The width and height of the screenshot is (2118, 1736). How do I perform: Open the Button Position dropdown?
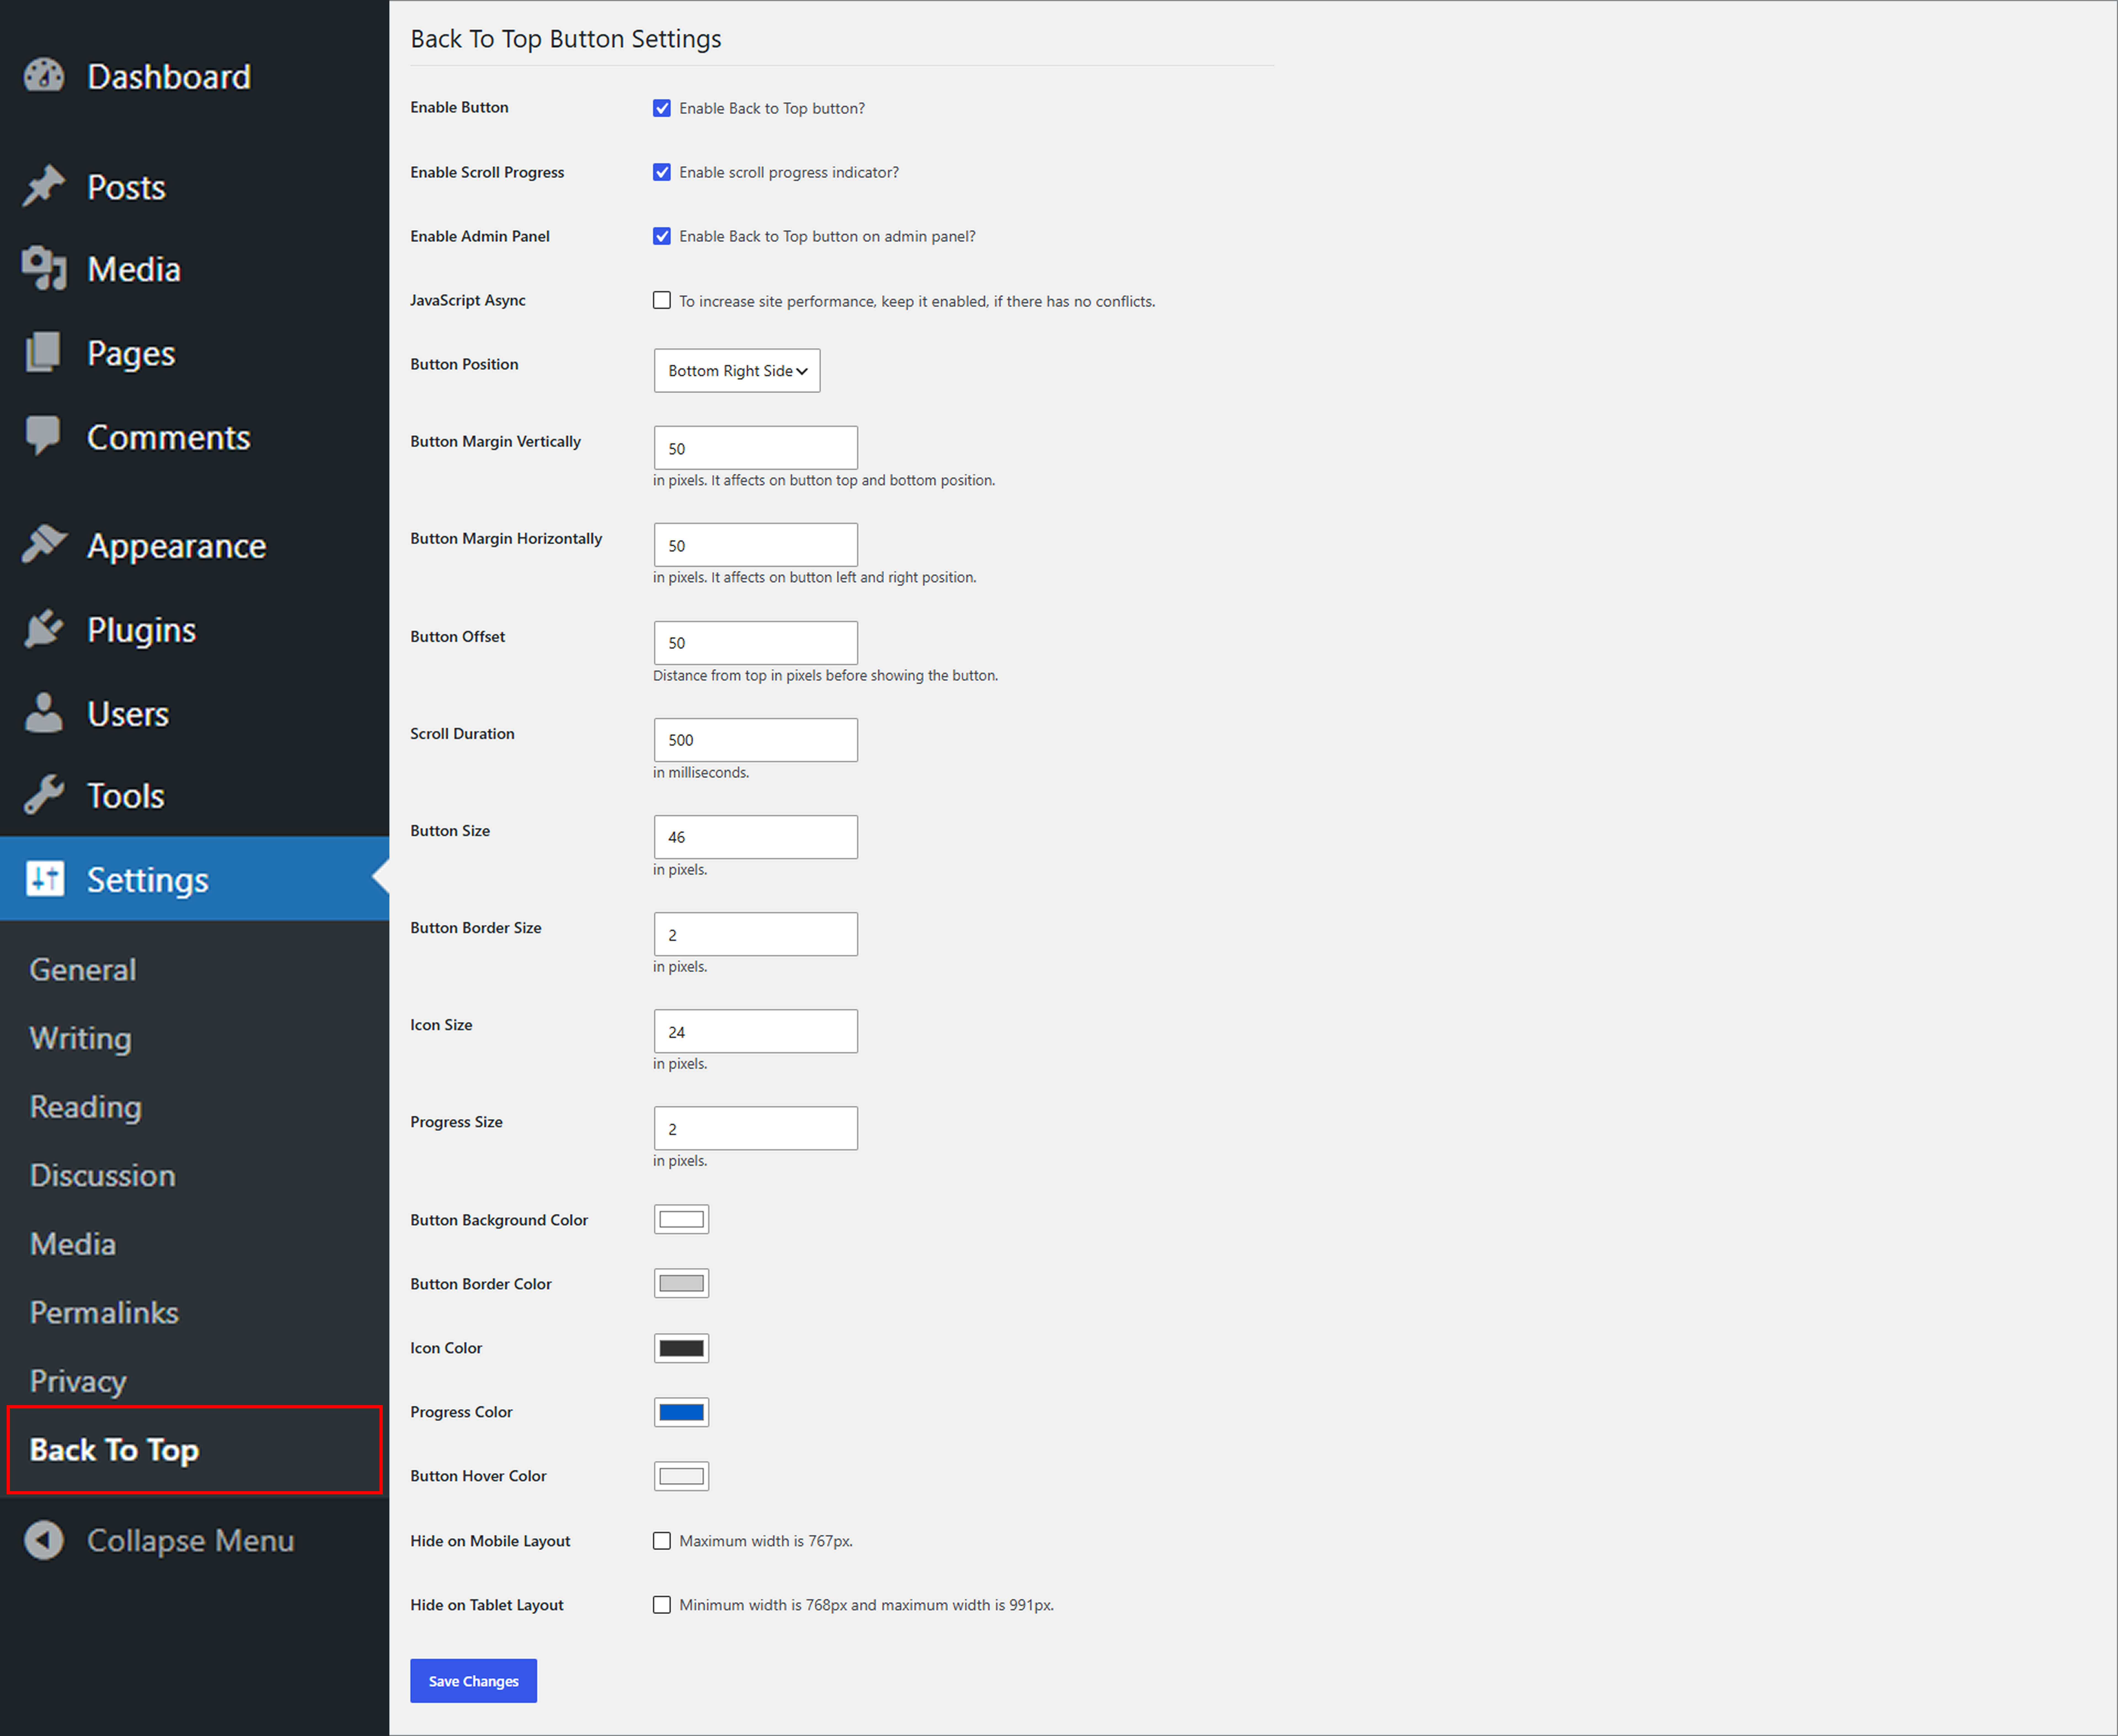coord(737,371)
